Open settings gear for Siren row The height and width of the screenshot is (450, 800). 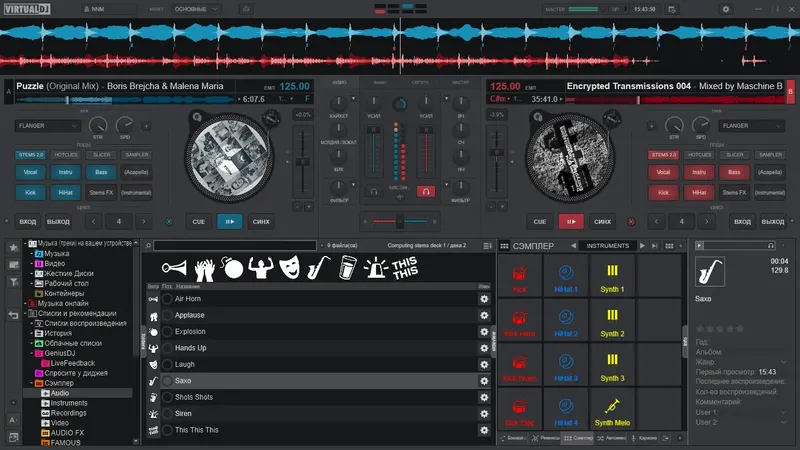(x=484, y=414)
